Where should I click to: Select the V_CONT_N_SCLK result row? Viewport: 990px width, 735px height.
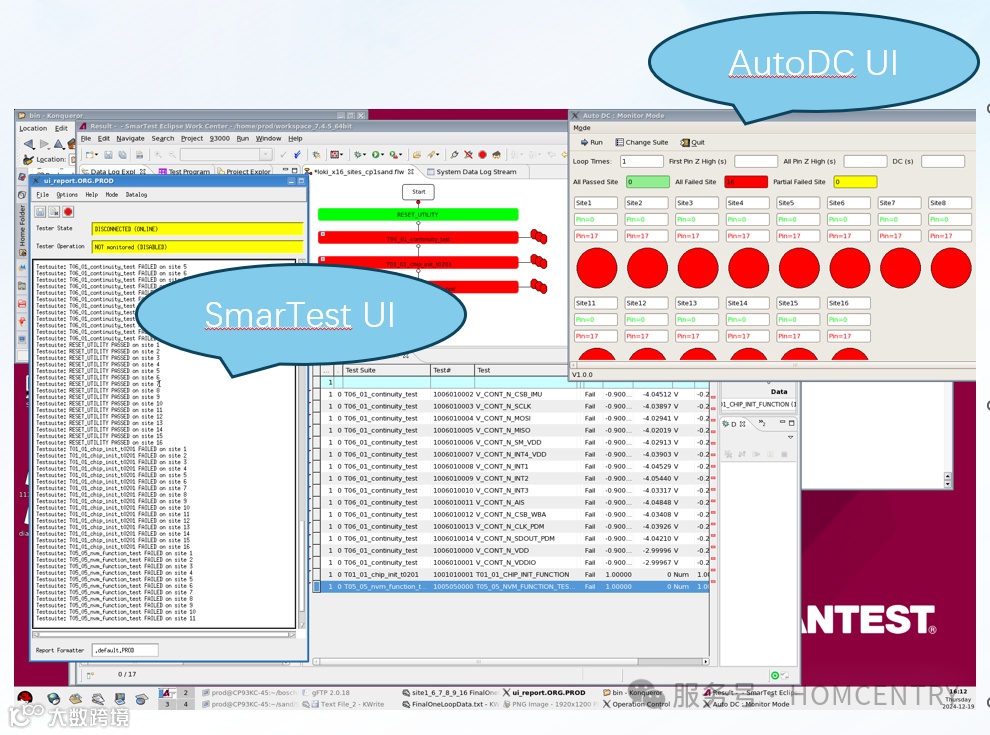511,406
